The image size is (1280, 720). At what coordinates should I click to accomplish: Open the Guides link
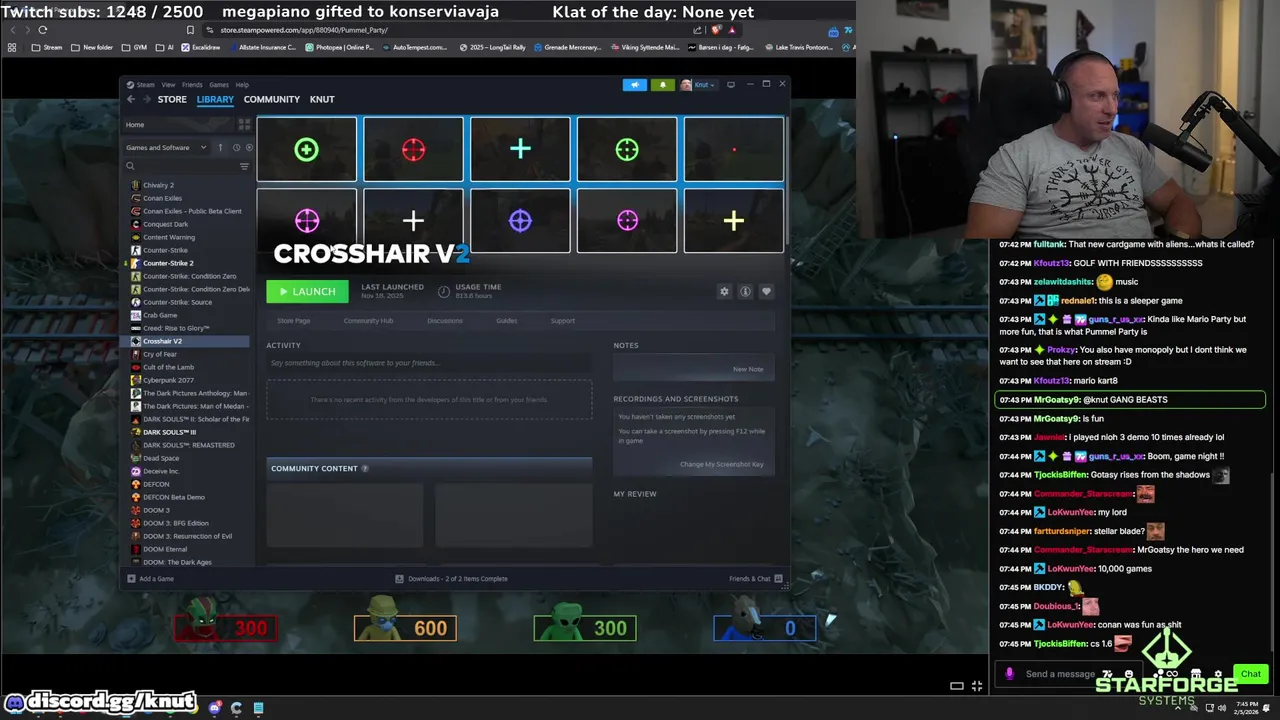507,321
